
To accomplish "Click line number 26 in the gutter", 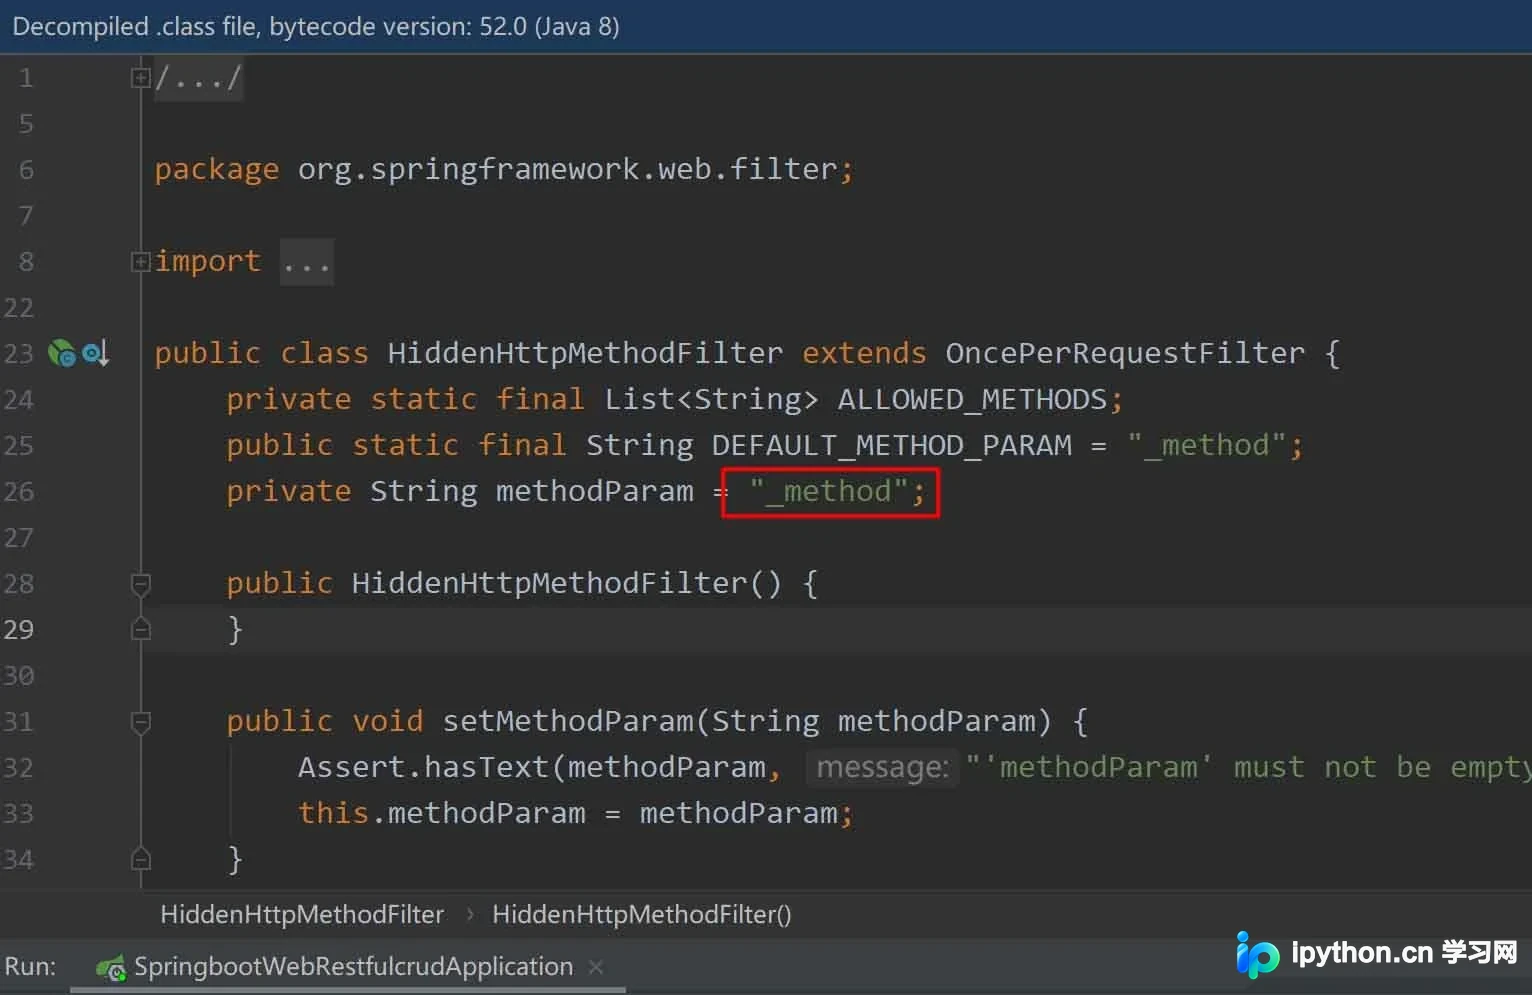I will [x=19, y=492].
